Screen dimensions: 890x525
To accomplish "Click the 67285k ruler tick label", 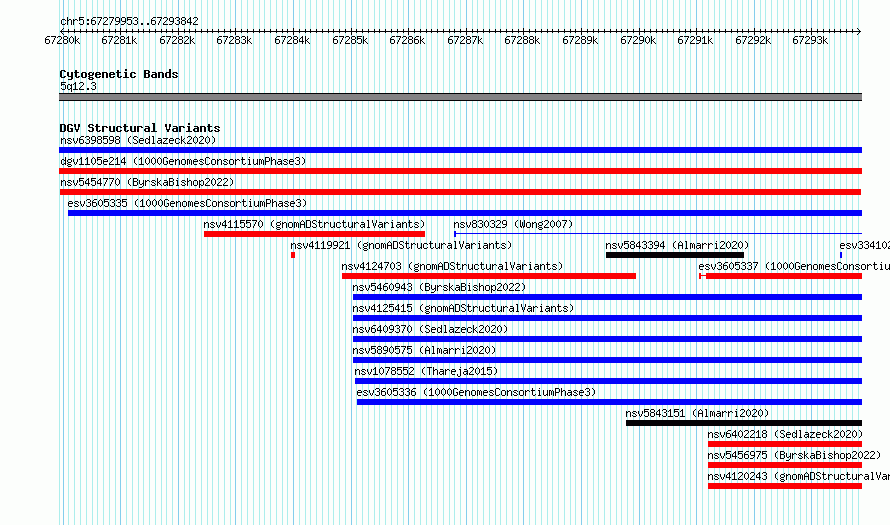I will 350,40.
